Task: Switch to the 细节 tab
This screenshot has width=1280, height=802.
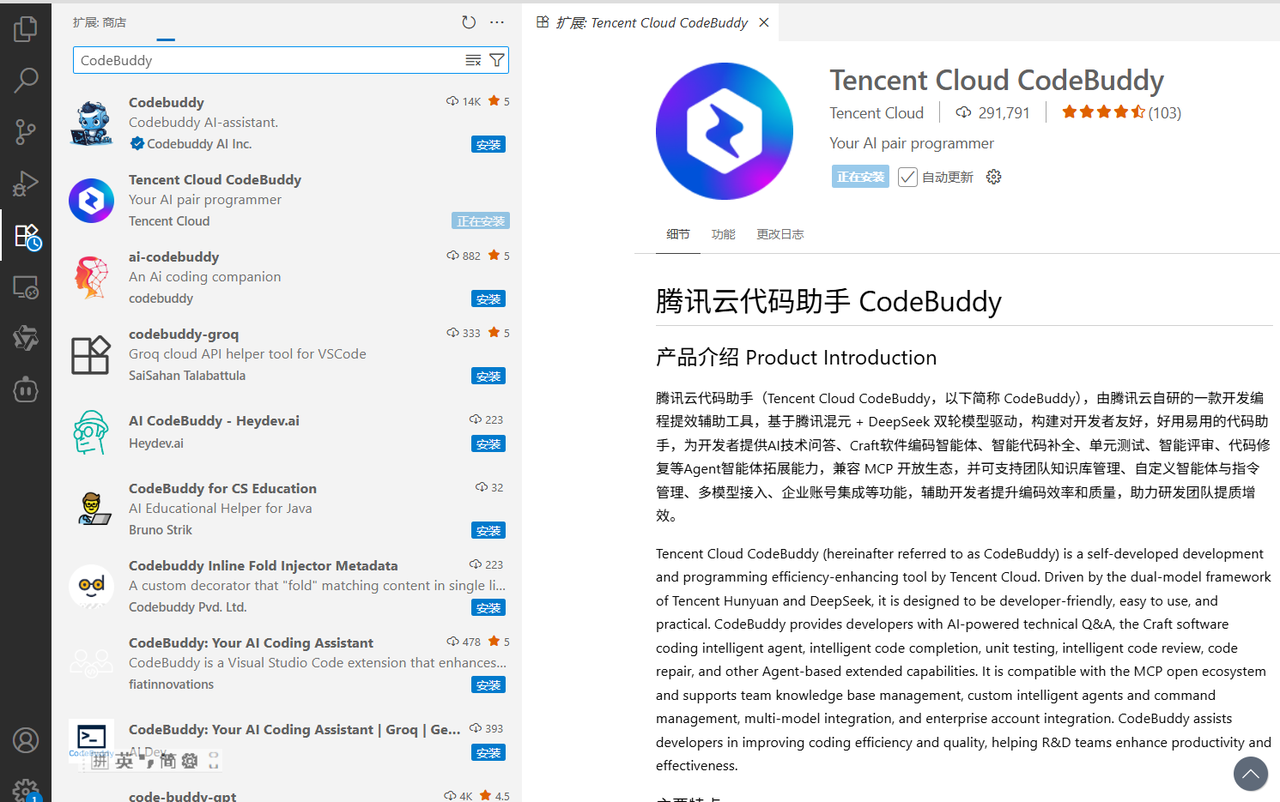Action: coord(678,234)
